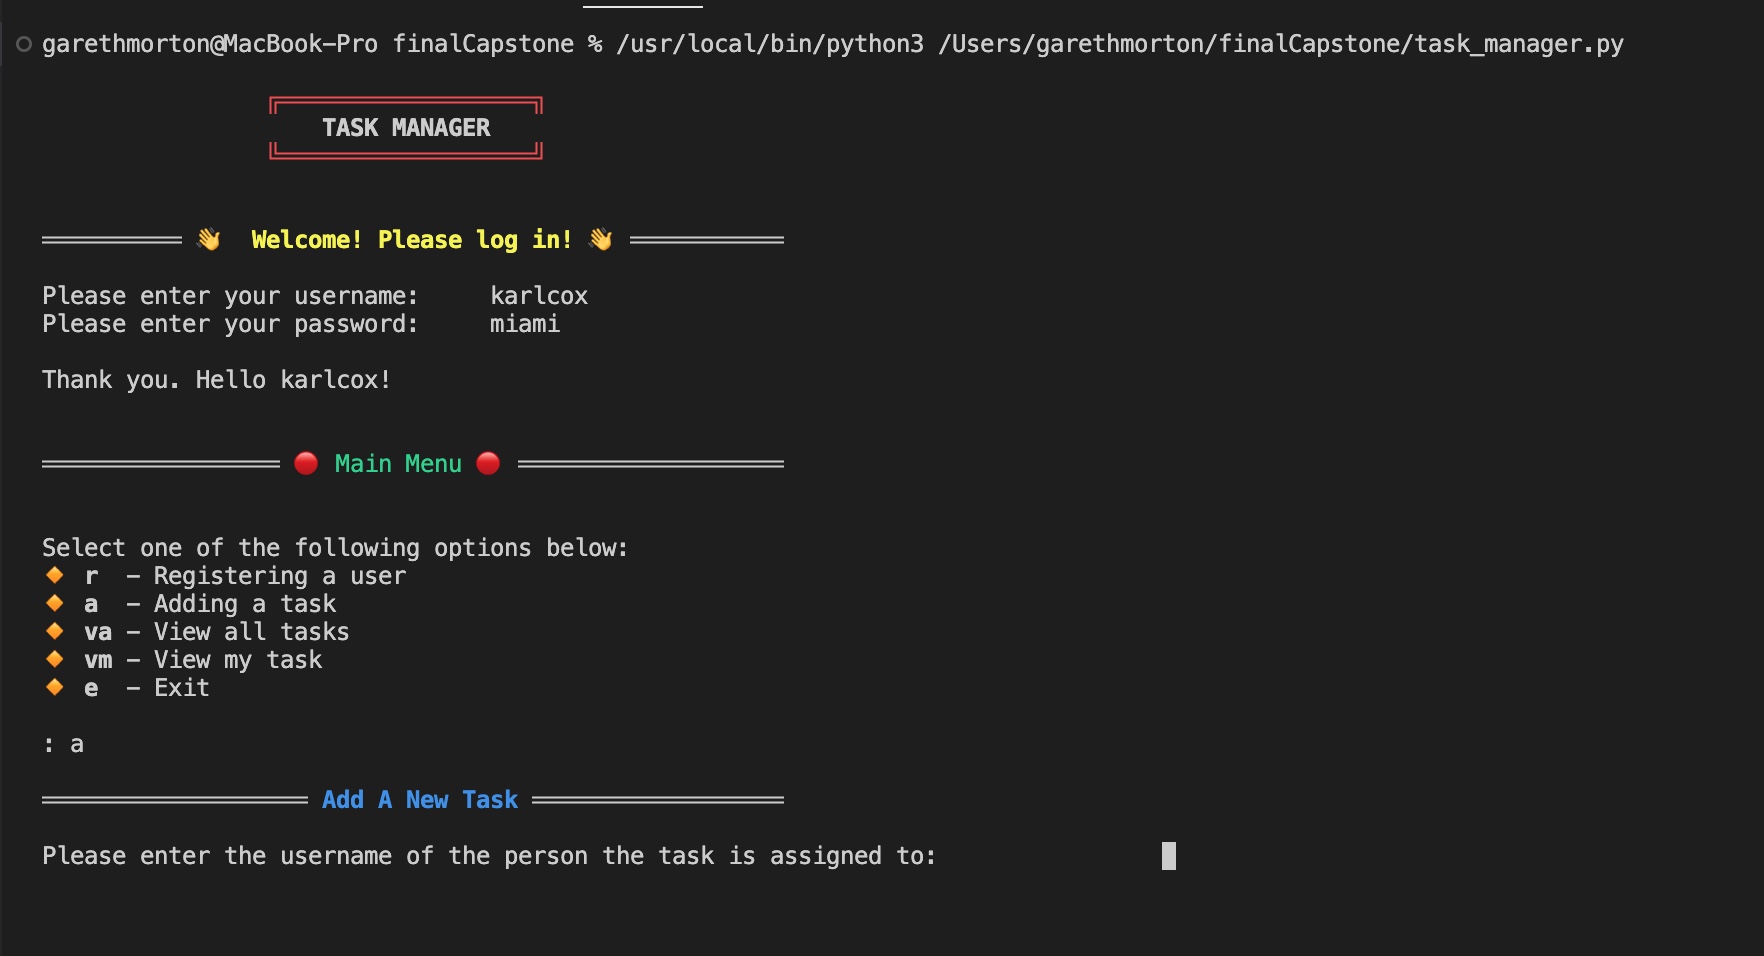
Task: Click the circle icon beside the shell prompt
Action: [22, 43]
